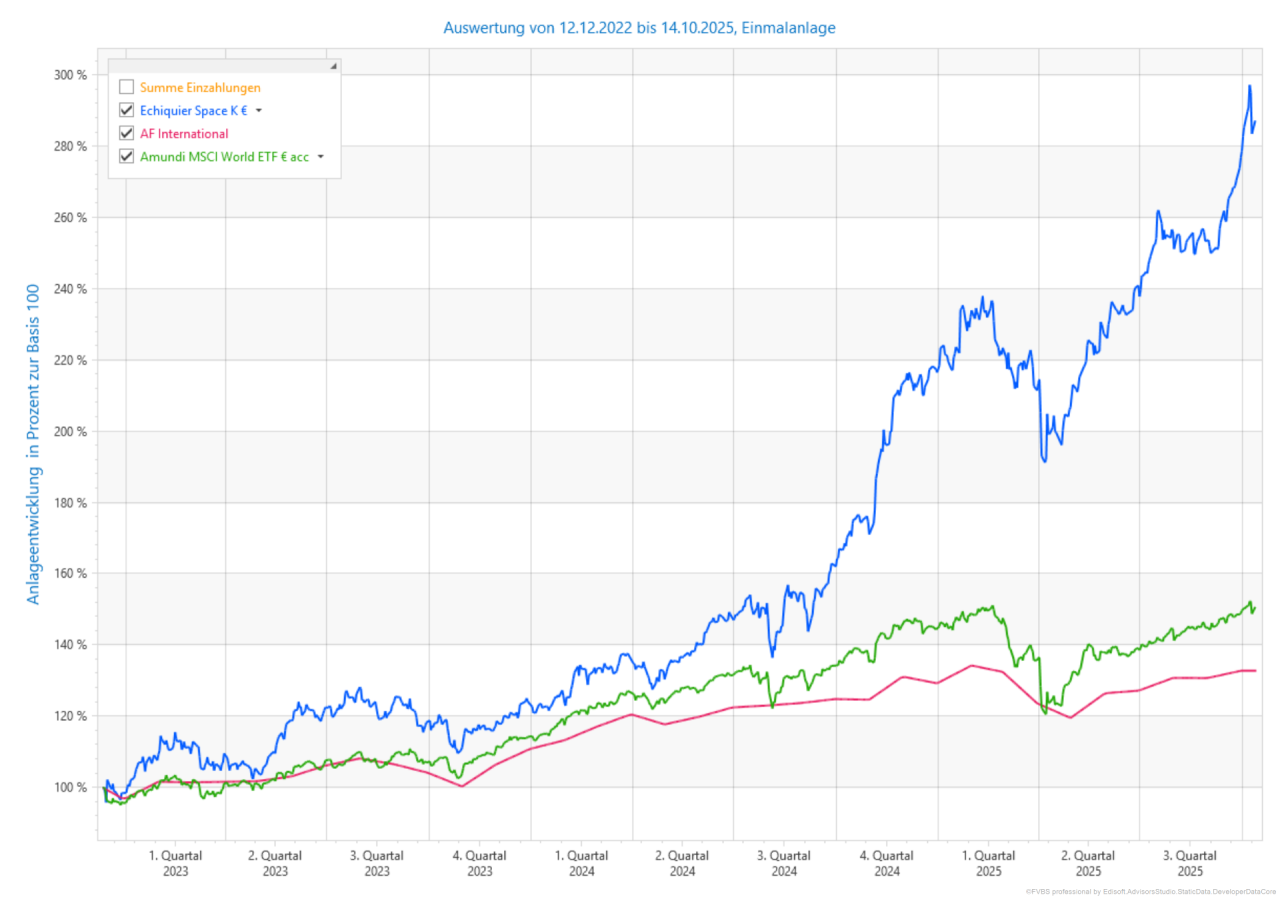1280x897 pixels.
Task: Enable the Summe Einzahlungen checkbox
Action: 126,87
